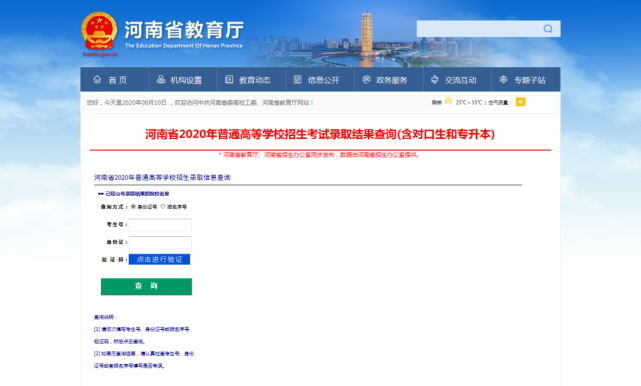Click the 考生号 input field

(160, 225)
